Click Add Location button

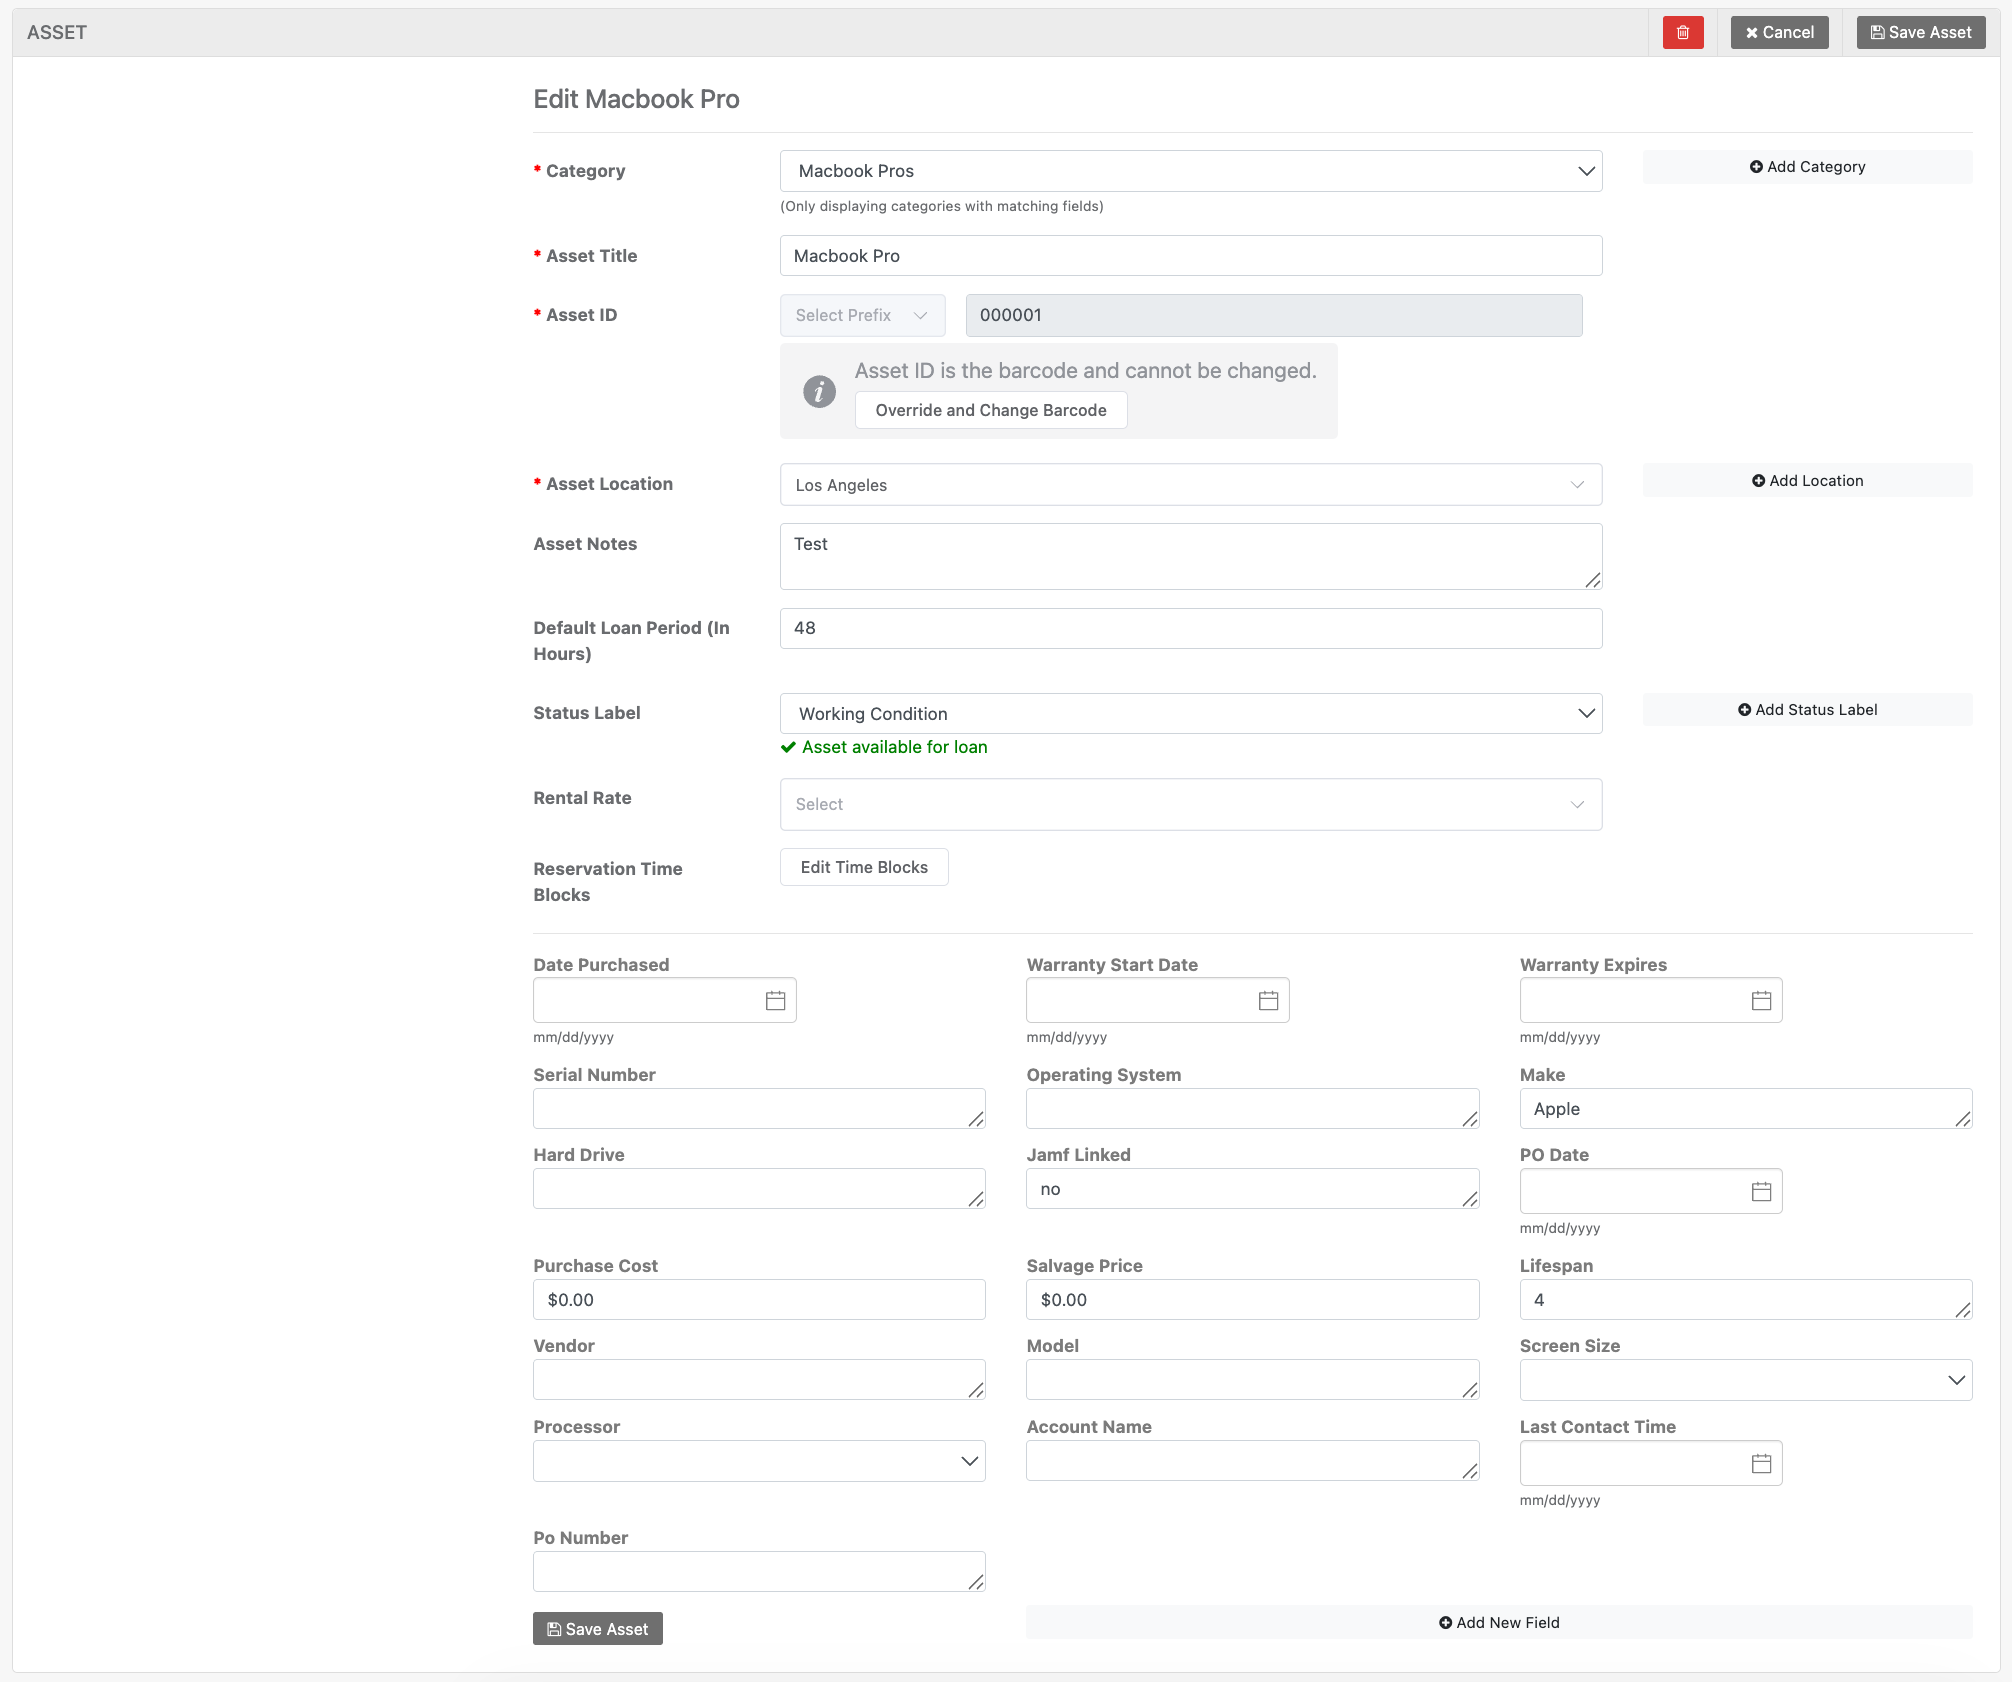1807,481
